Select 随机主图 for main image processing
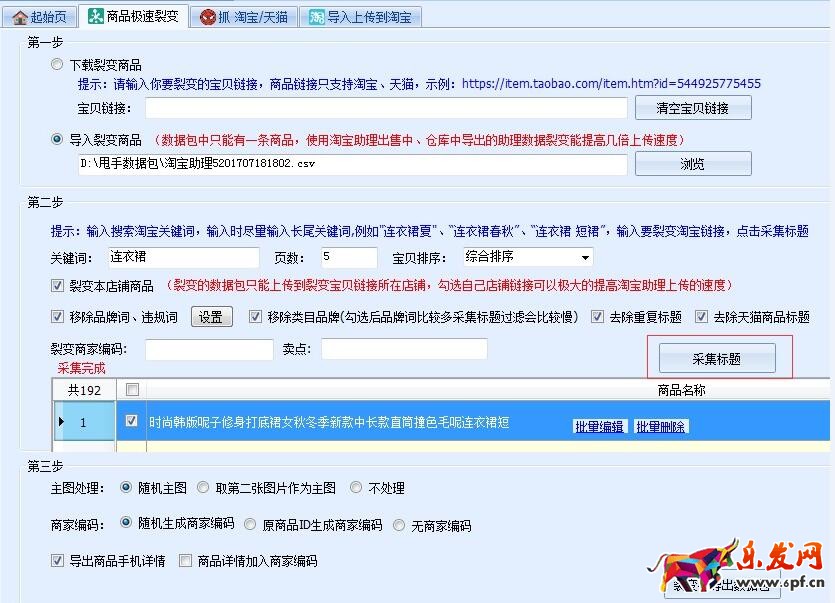The width and height of the screenshot is (835, 603). (126, 487)
